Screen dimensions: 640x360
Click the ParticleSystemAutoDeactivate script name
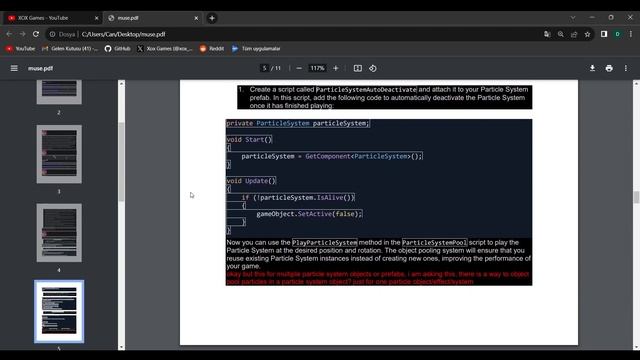coord(366,89)
